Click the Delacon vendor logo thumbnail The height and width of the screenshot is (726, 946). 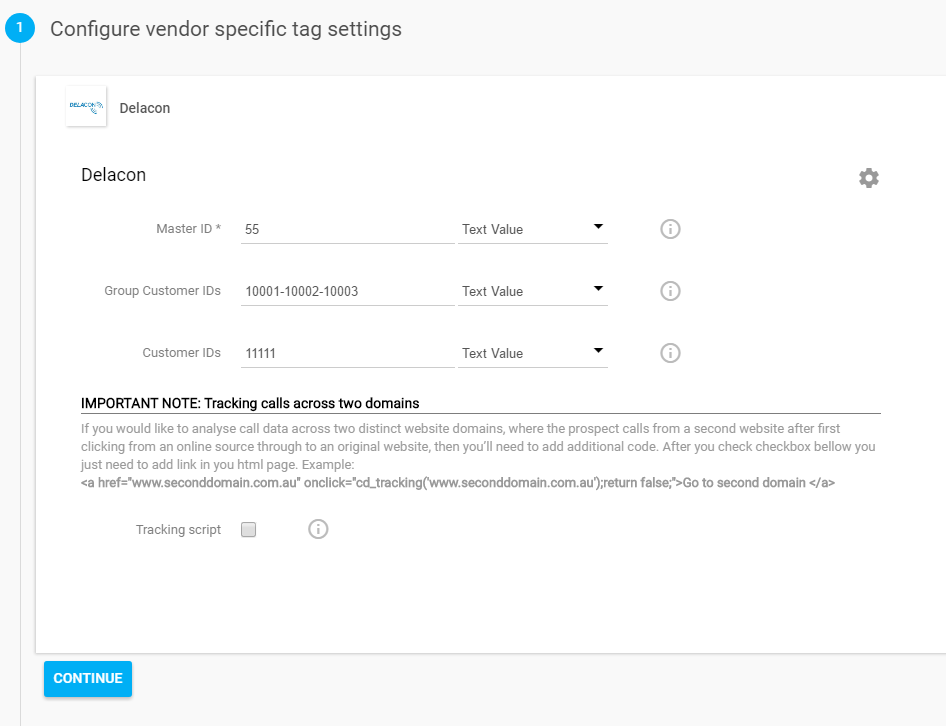coord(86,106)
